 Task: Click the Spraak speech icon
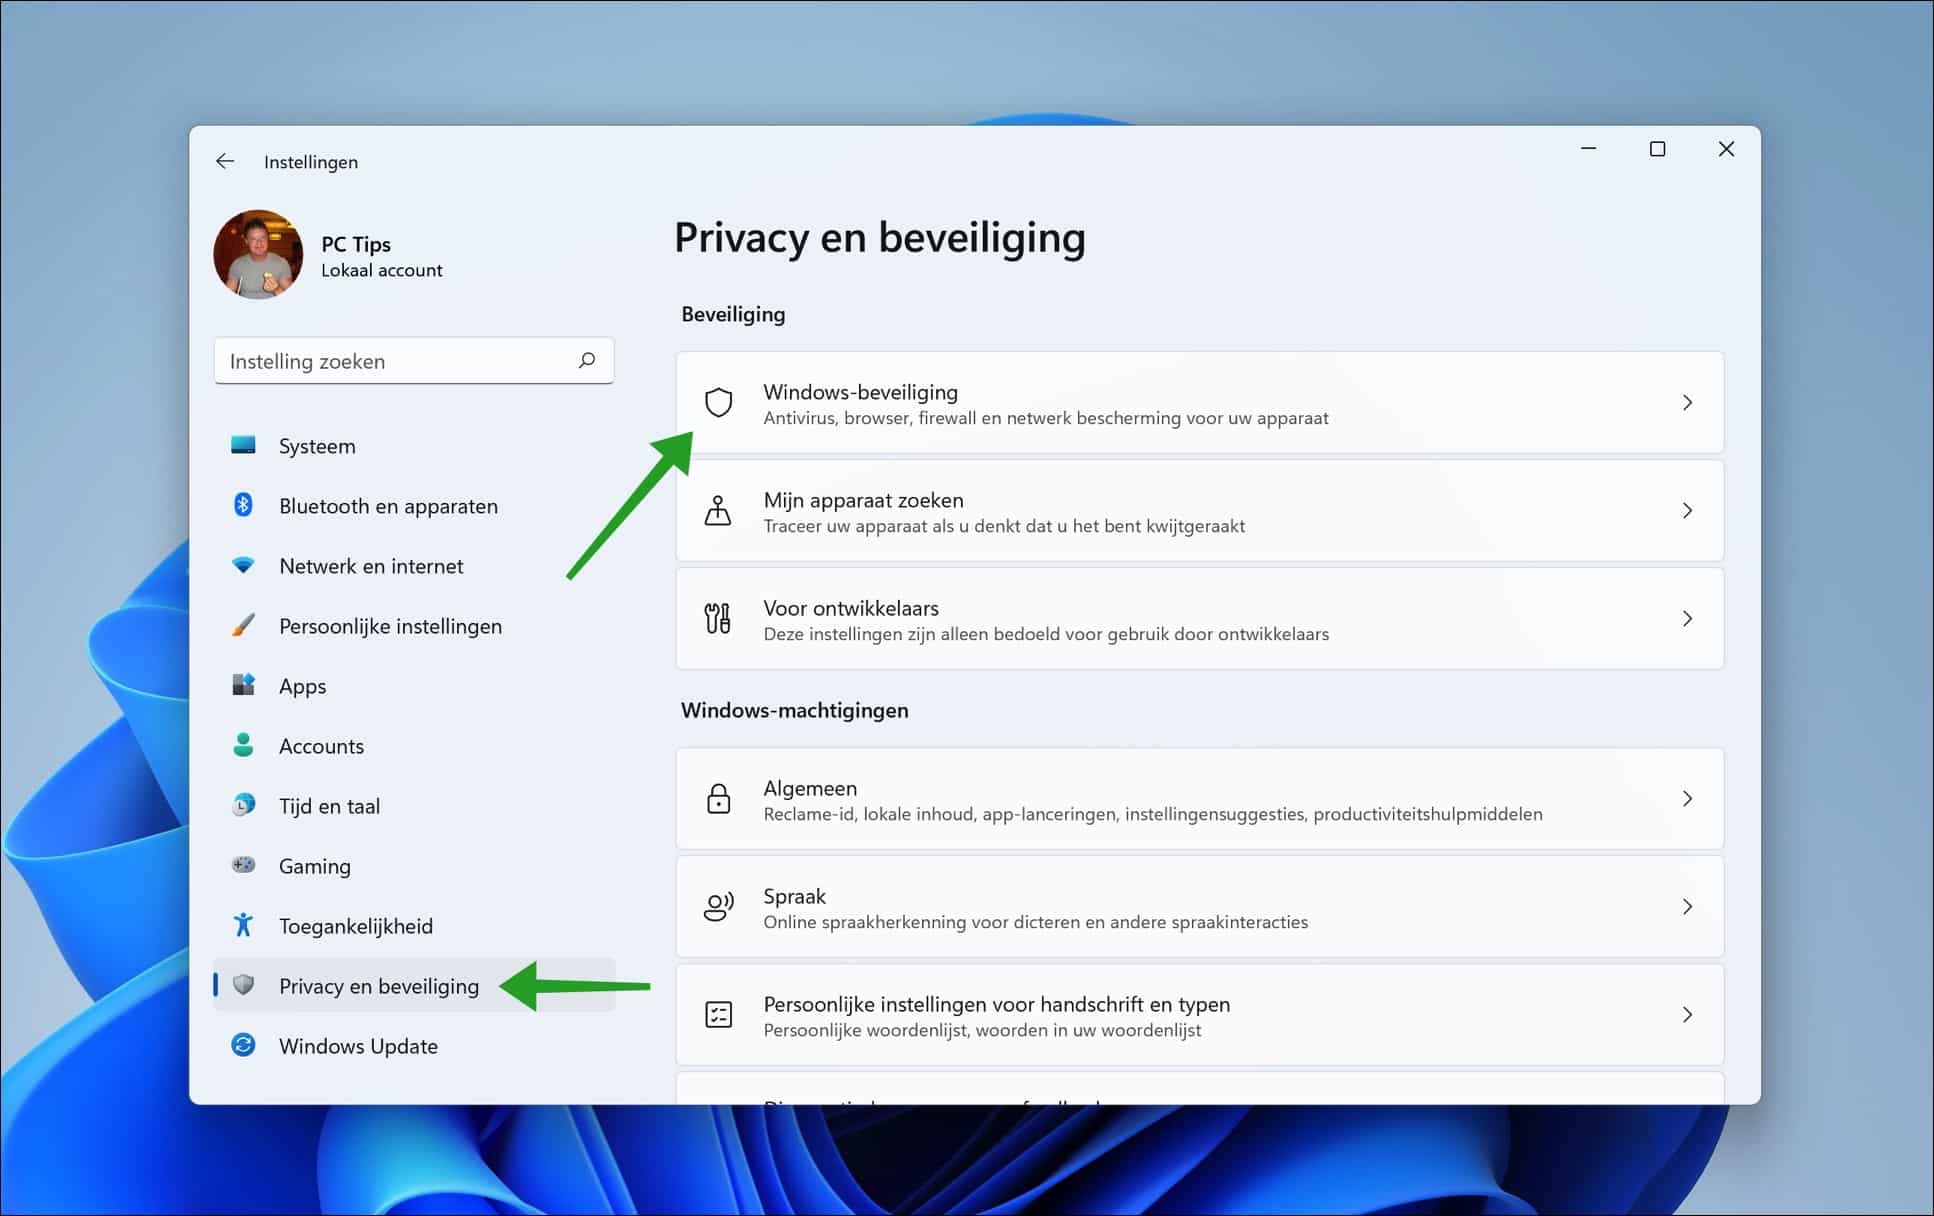pos(719,907)
